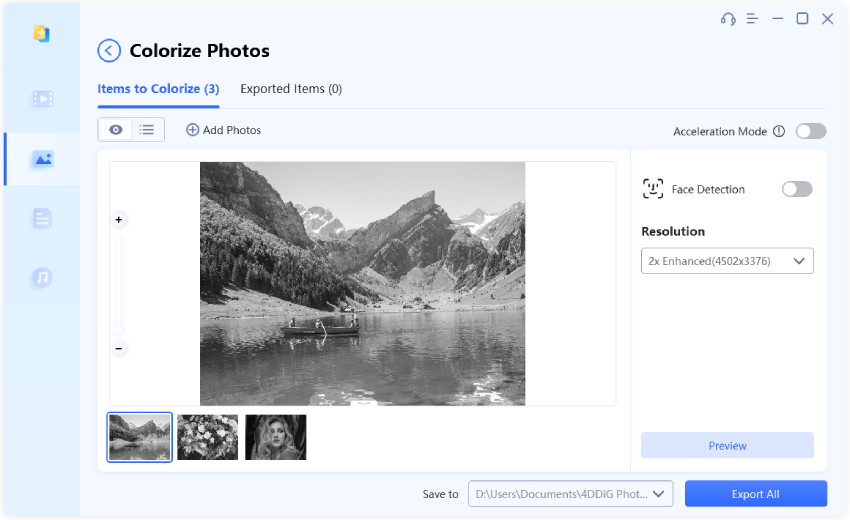850x520 pixels.
Task: Click the zoom in plus button
Action: [119, 219]
